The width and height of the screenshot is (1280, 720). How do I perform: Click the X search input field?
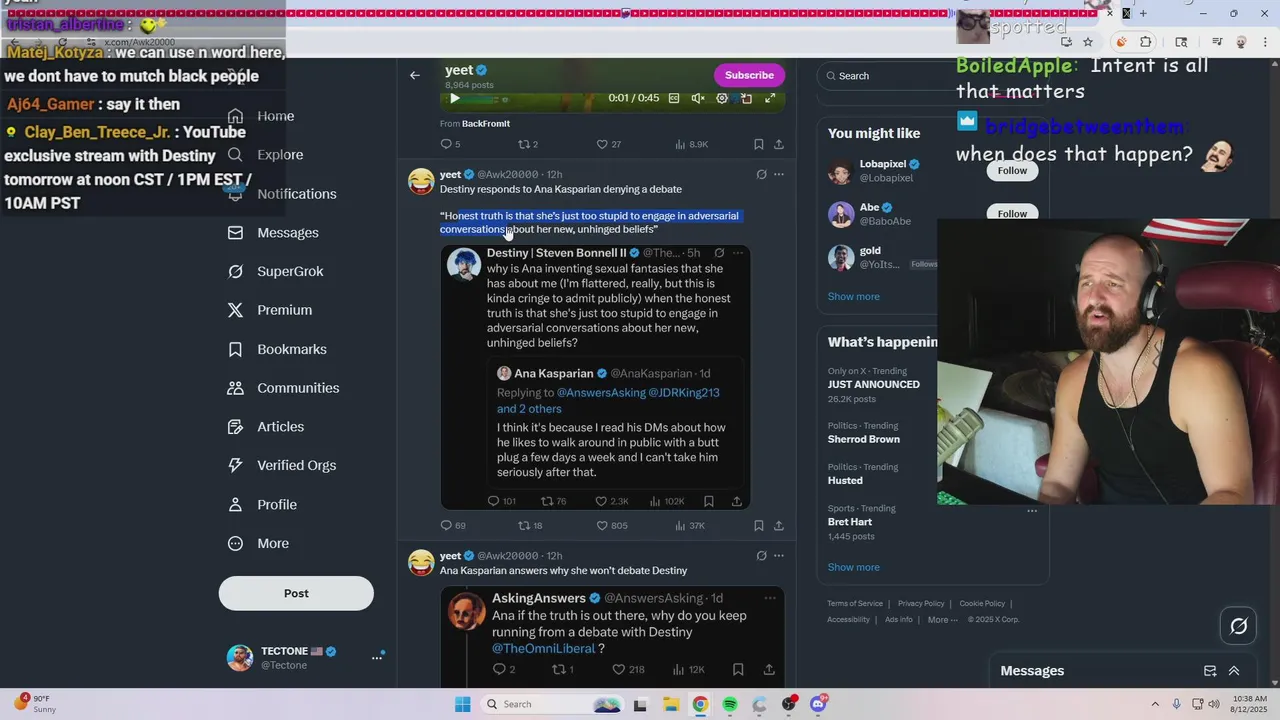pos(885,76)
